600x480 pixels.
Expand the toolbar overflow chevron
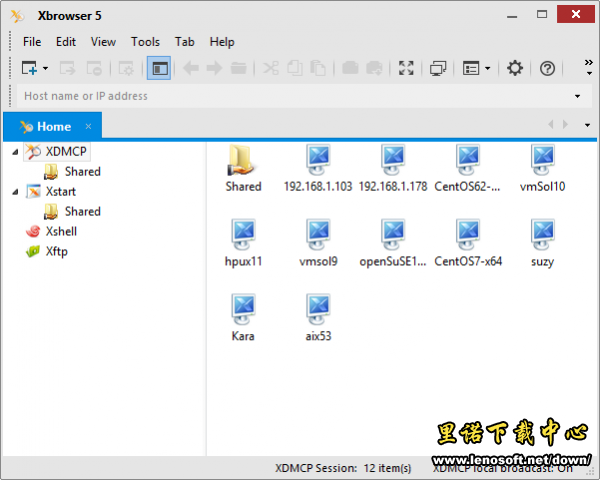click(589, 67)
